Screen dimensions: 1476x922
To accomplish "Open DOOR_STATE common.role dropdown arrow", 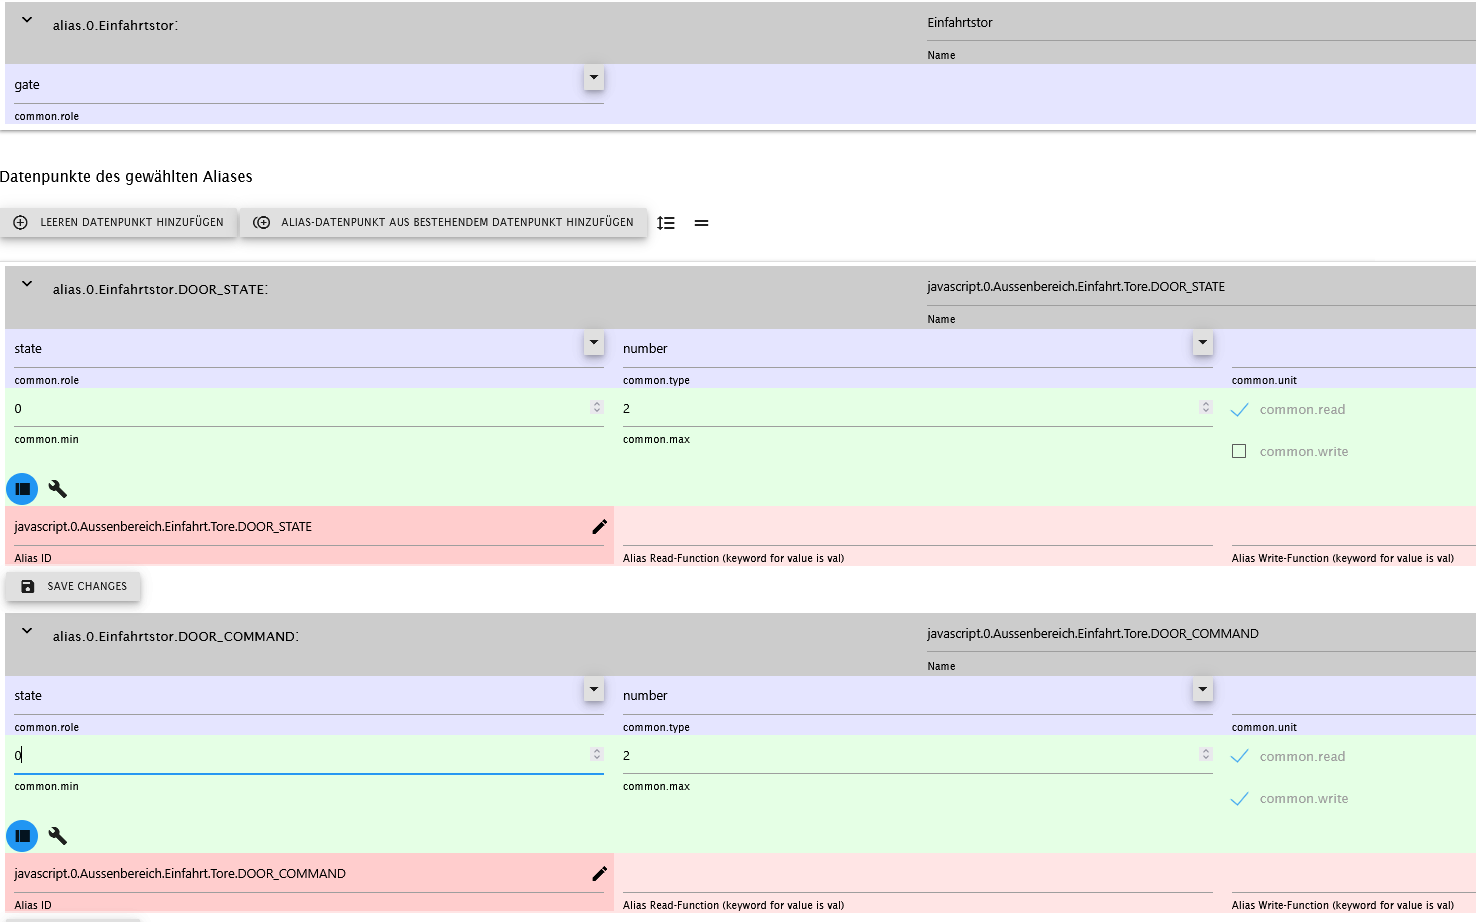I will pyautogui.click(x=594, y=342).
